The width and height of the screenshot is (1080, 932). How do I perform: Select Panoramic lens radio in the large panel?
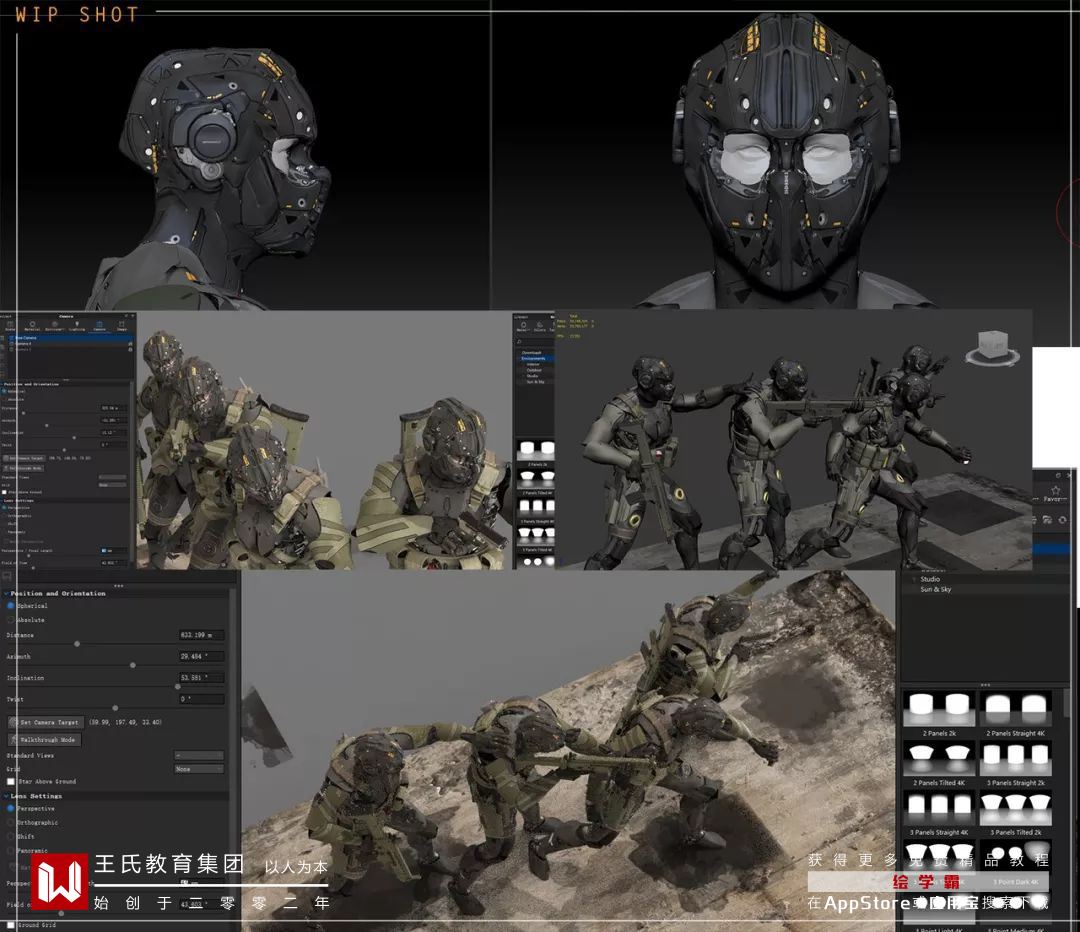tap(10, 851)
